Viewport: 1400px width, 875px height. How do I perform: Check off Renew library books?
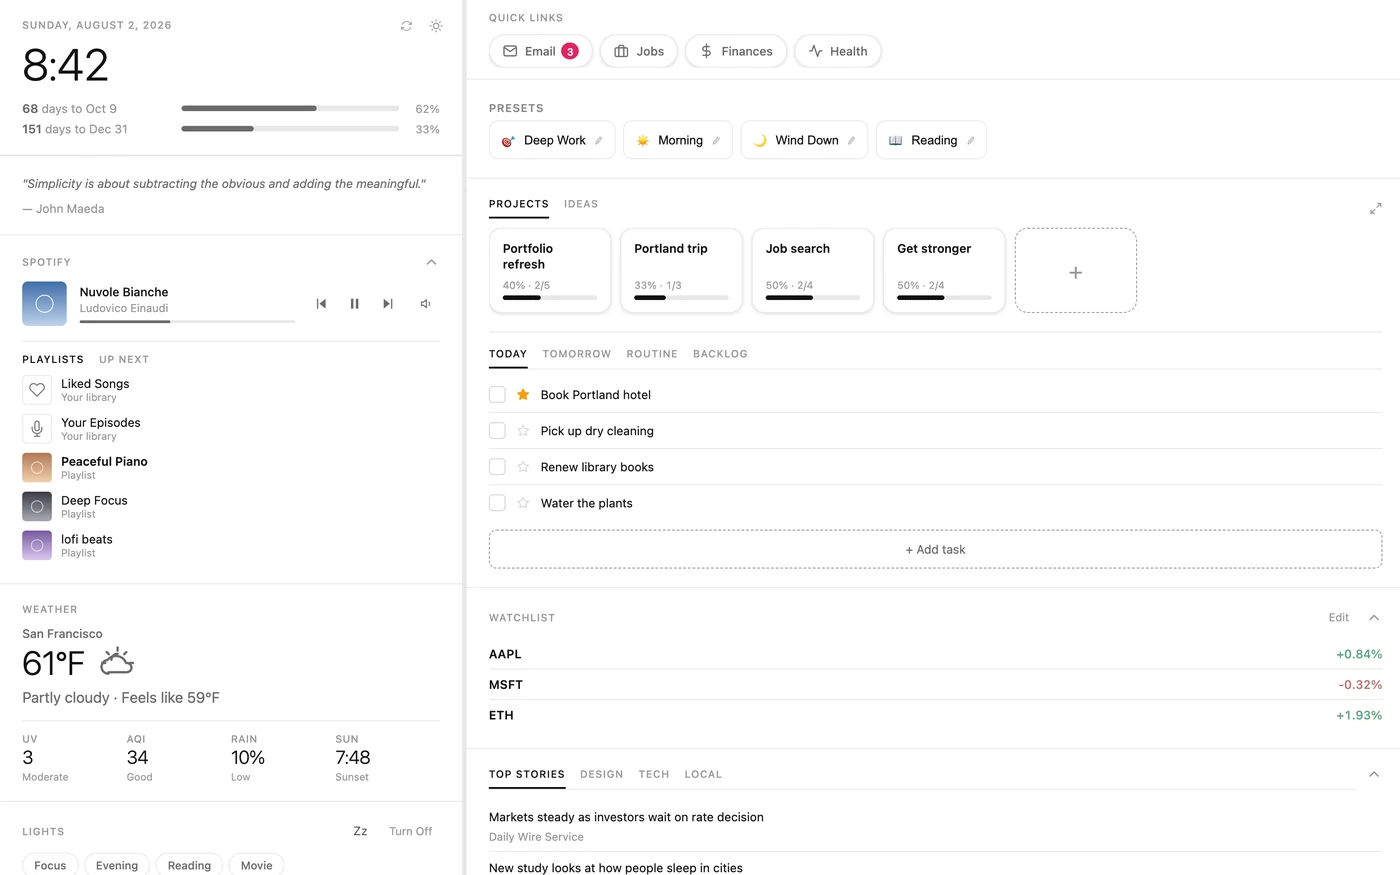[x=497, y=467]
